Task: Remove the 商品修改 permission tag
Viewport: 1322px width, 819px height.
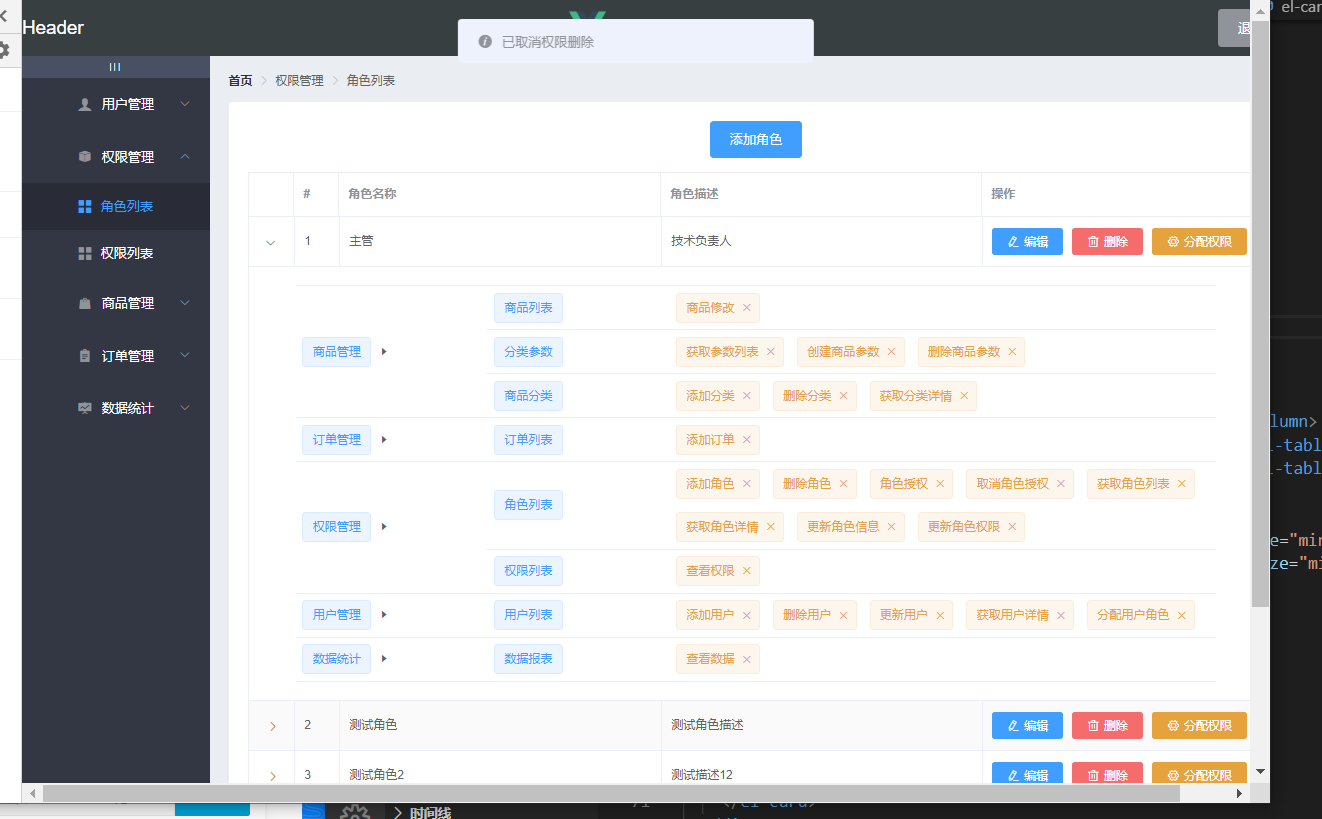Action: (x=746, y=308)
